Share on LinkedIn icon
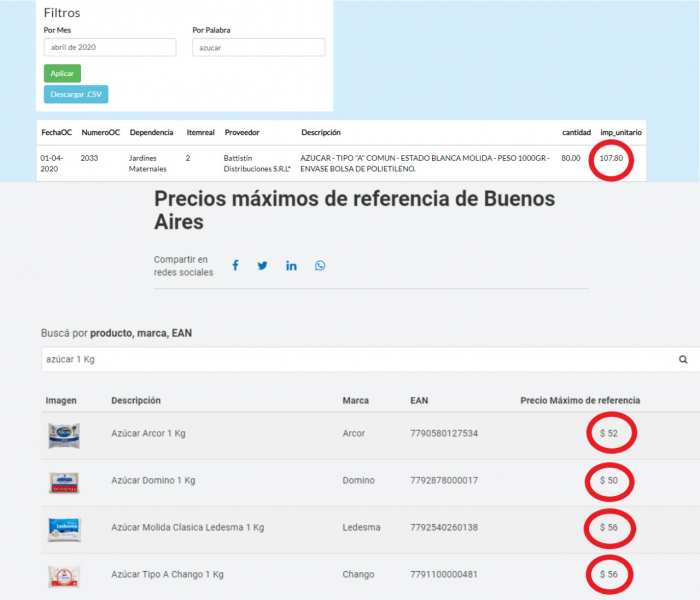 [291, 266]
